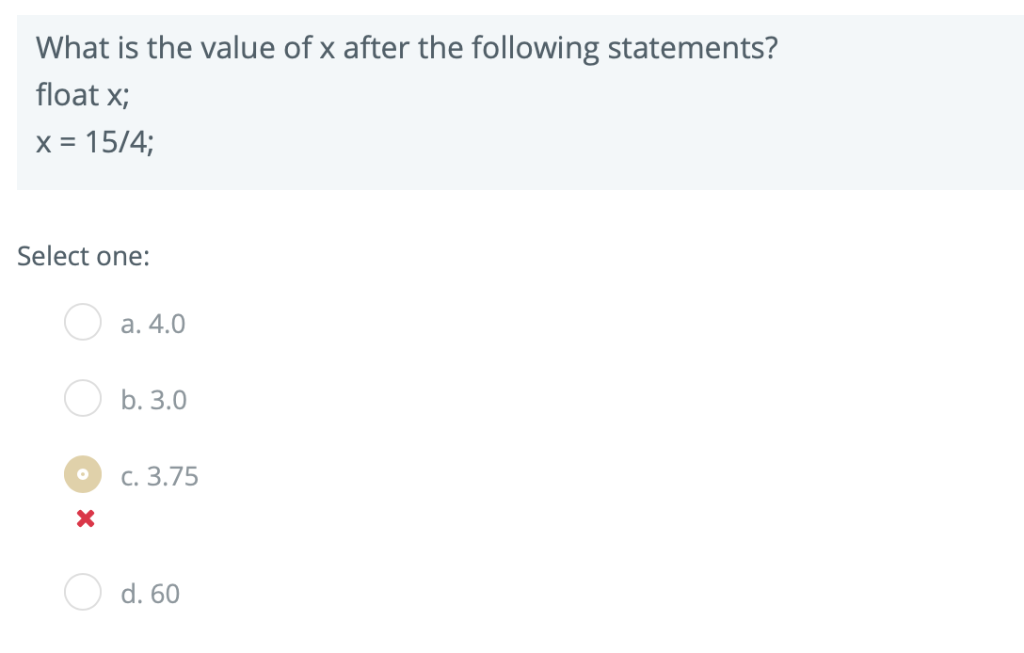The image size is (1024, 653).
Task: Click the answer label 'd. 60'
Action: [150, 593]
